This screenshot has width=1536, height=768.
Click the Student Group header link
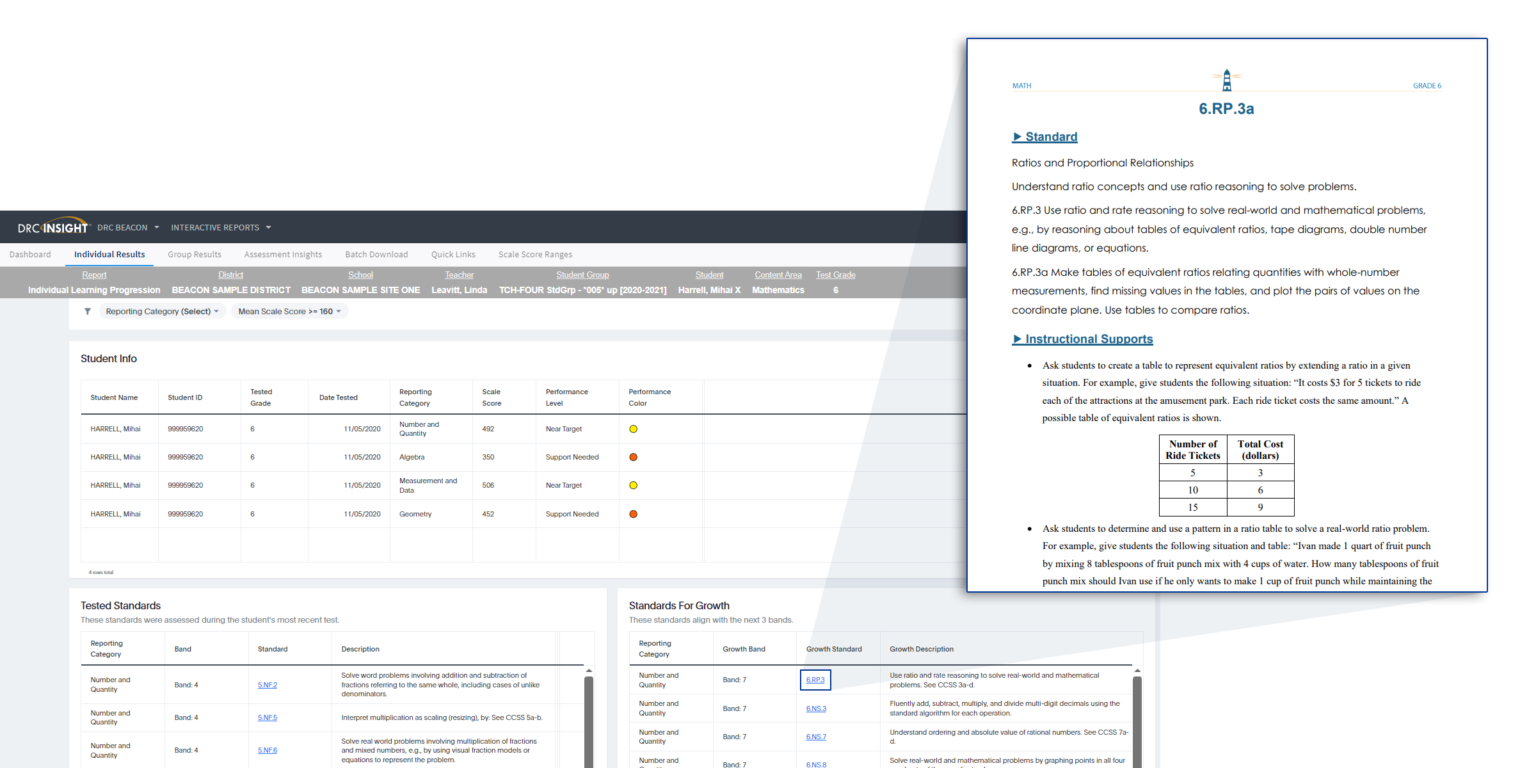point(582,275)
